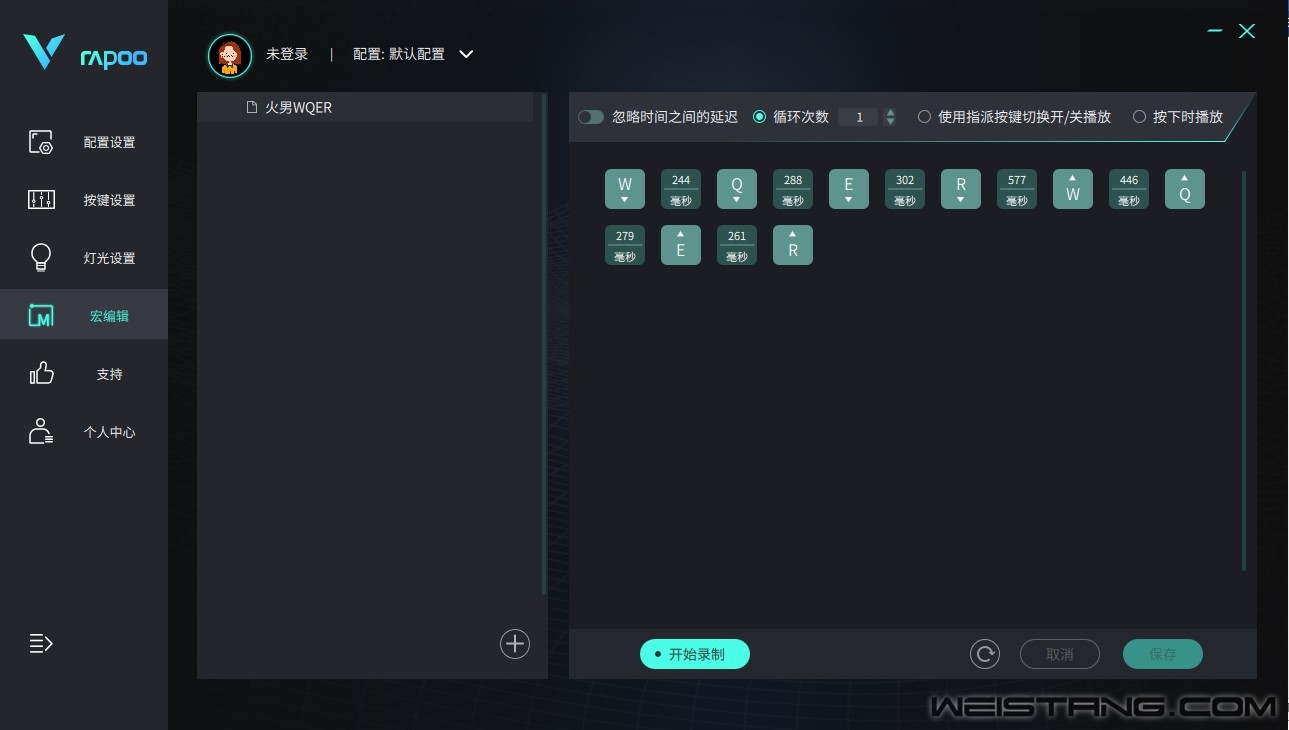This screenshot has height=730, width=1289.
Task: Click the 保存 save button
Action: (x=1162, y=654)
